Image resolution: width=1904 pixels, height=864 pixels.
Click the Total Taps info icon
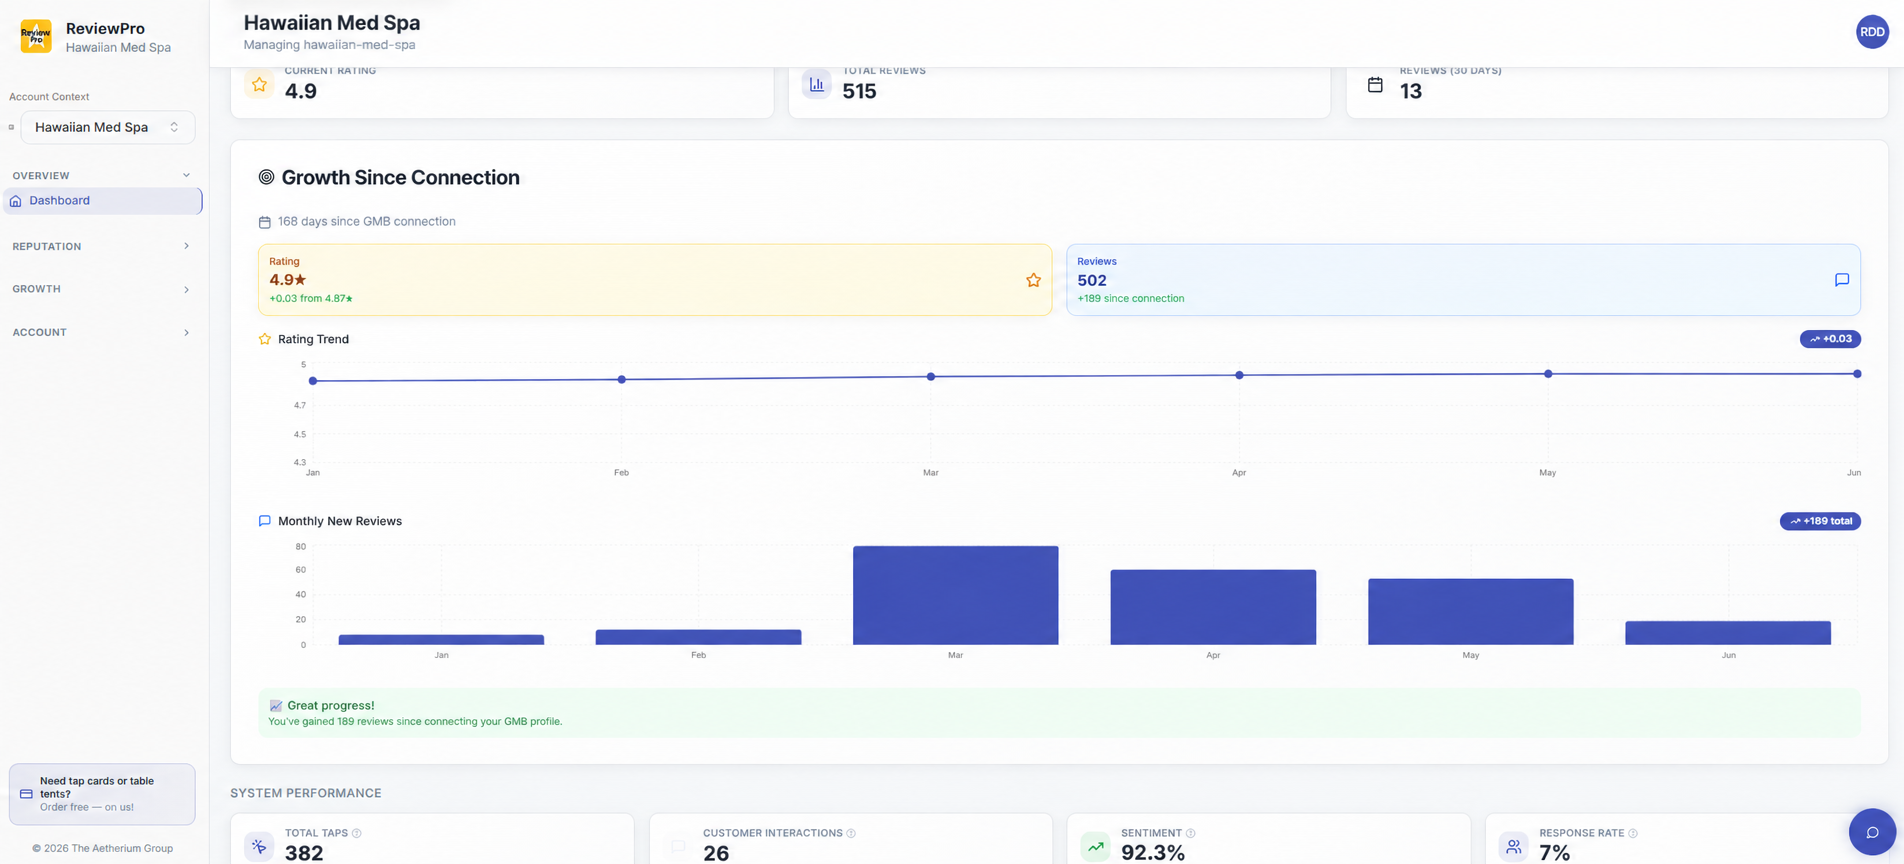357,833
